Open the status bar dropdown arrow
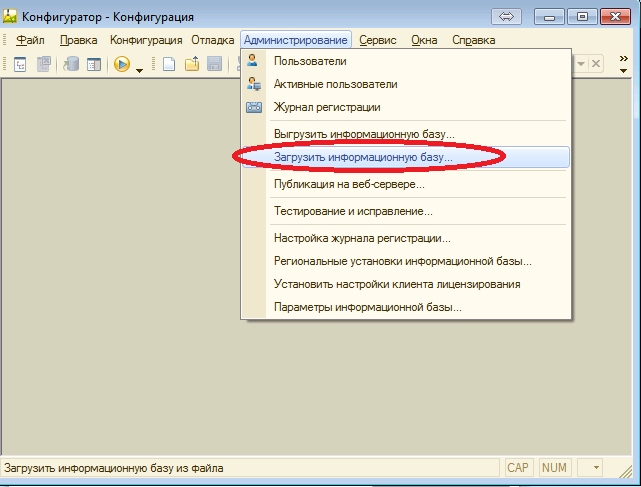The width and height of the screenshot is (641, 487). 594,468
